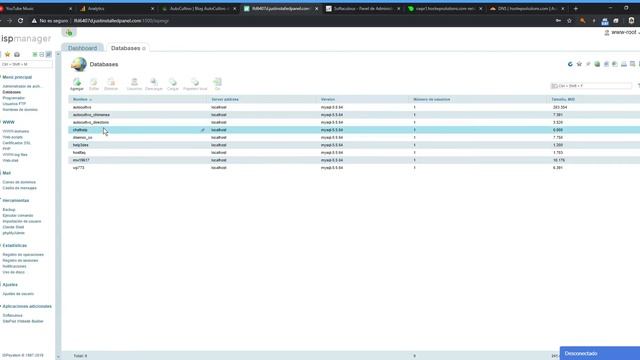Collapse the WWW sidebar section

8,122
